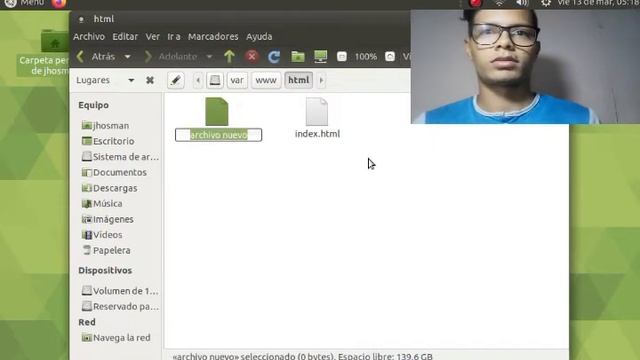The height and width of the screenshot is (360, 640).
Task: Open the Ver menu
Action: 153,37
